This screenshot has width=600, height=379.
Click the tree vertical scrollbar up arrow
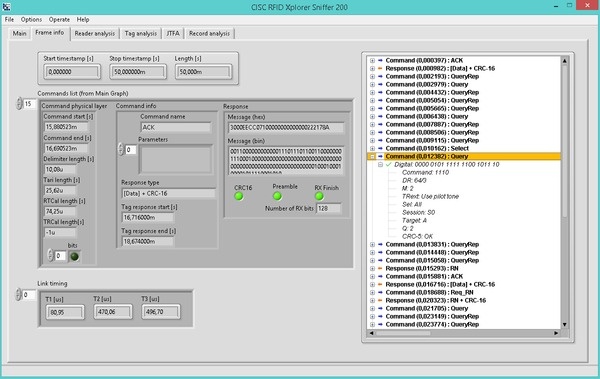click(564, 61)
